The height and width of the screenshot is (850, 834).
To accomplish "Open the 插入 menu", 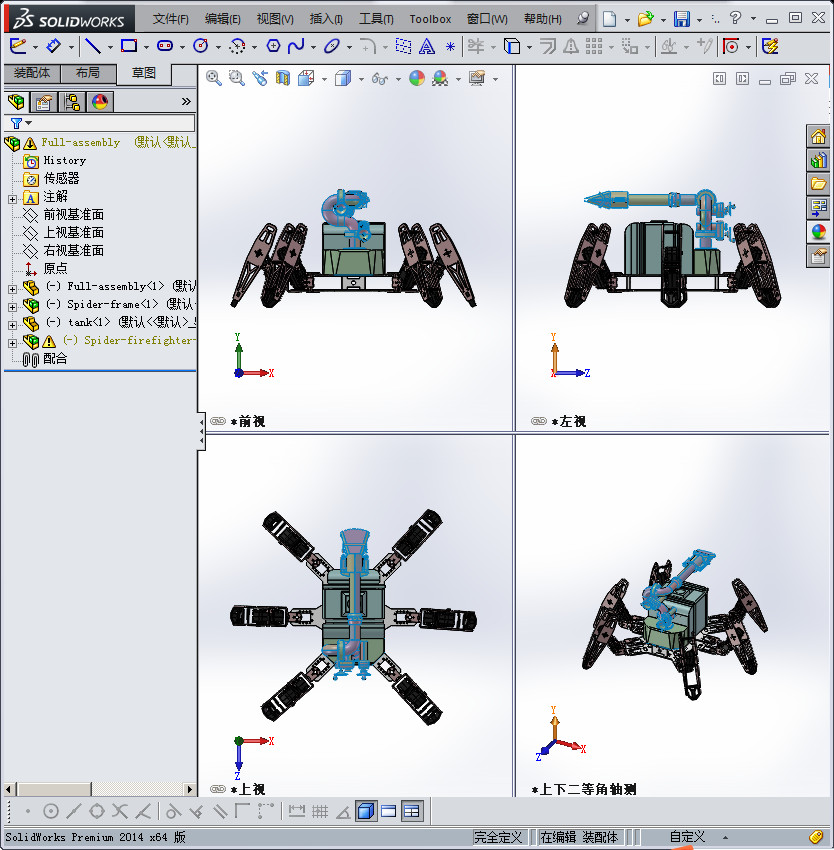I will coord(327,18).
